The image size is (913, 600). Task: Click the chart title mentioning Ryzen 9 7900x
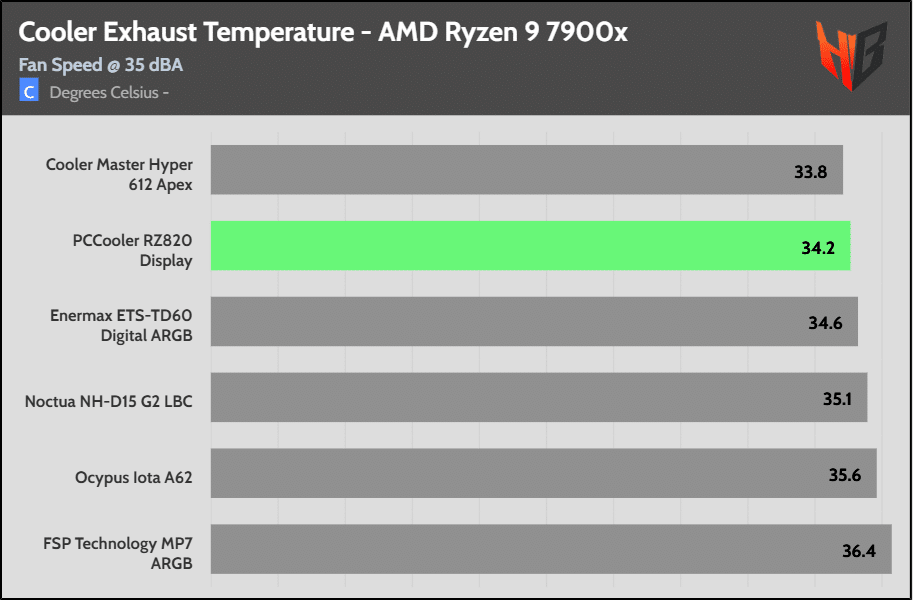323,32
